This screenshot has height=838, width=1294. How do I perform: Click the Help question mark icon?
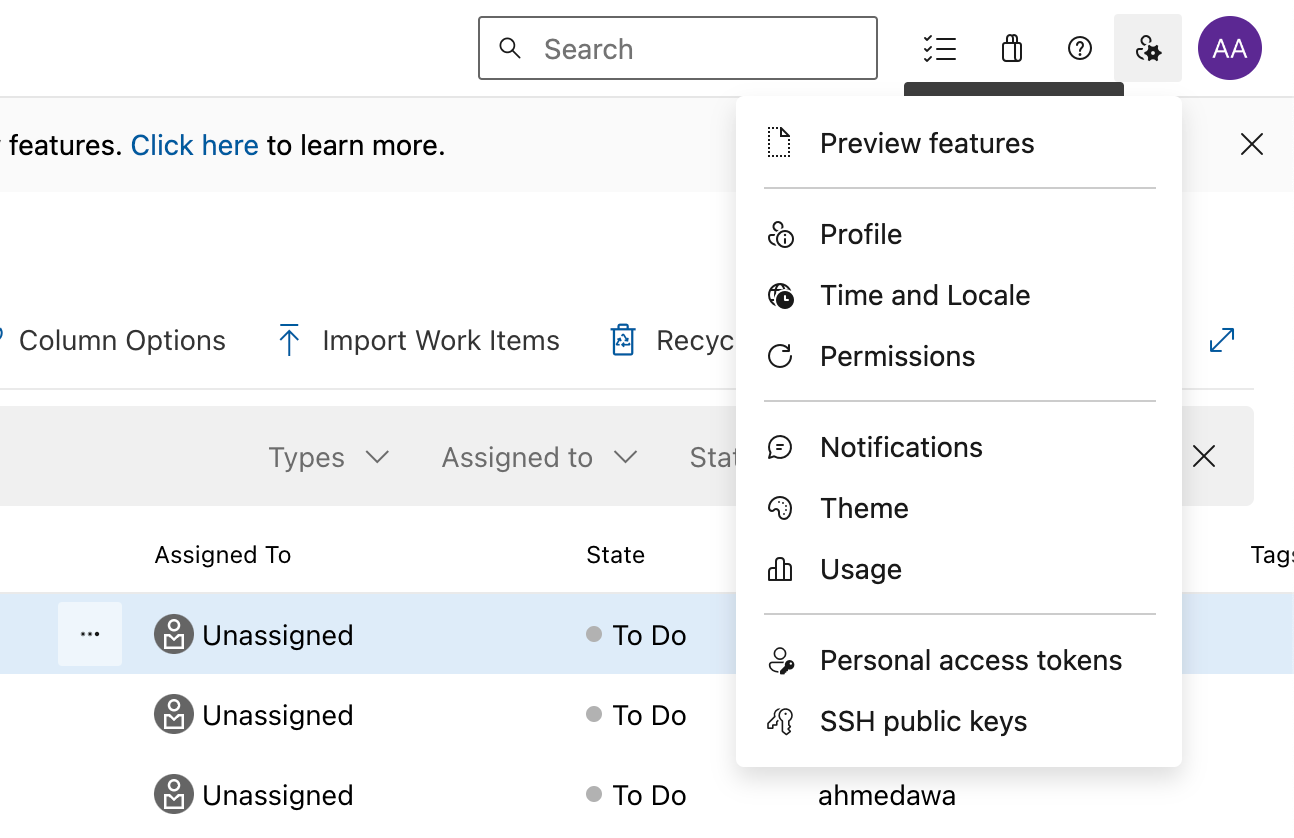click(1080, 48)
